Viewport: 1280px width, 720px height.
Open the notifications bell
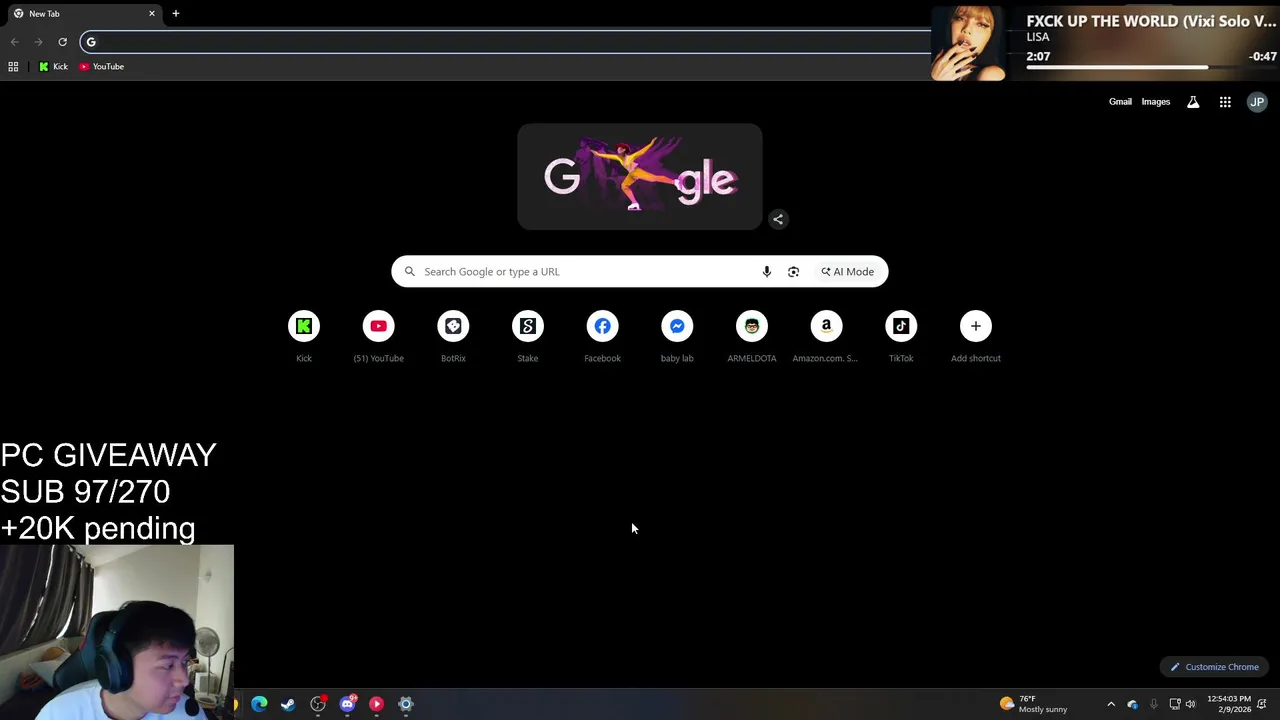point(1263,704)
